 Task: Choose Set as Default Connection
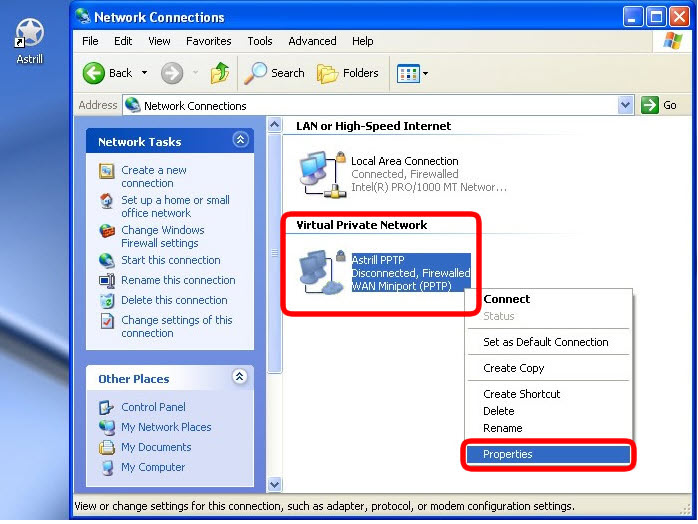[548, 342]
